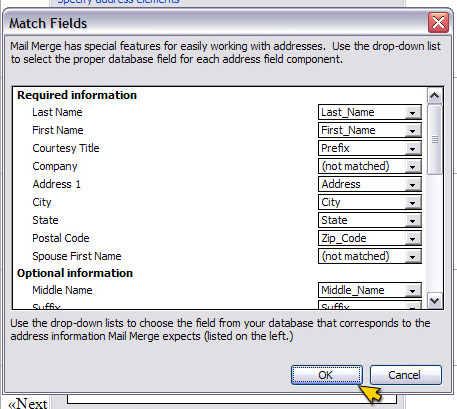Click the OK button
The image size is (457, 409).
(327, 375)
